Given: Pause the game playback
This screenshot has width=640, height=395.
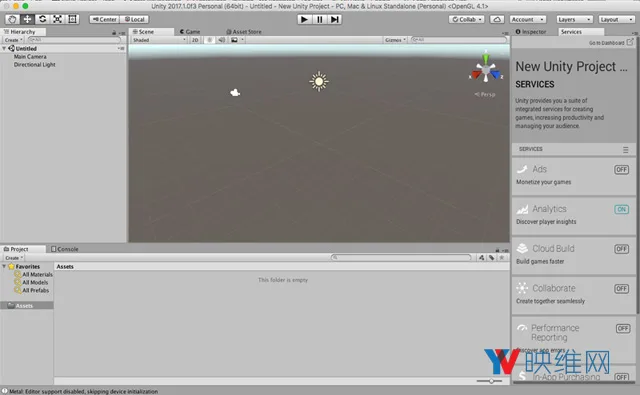Looking at the screenshot, I should tap(320, 19).
